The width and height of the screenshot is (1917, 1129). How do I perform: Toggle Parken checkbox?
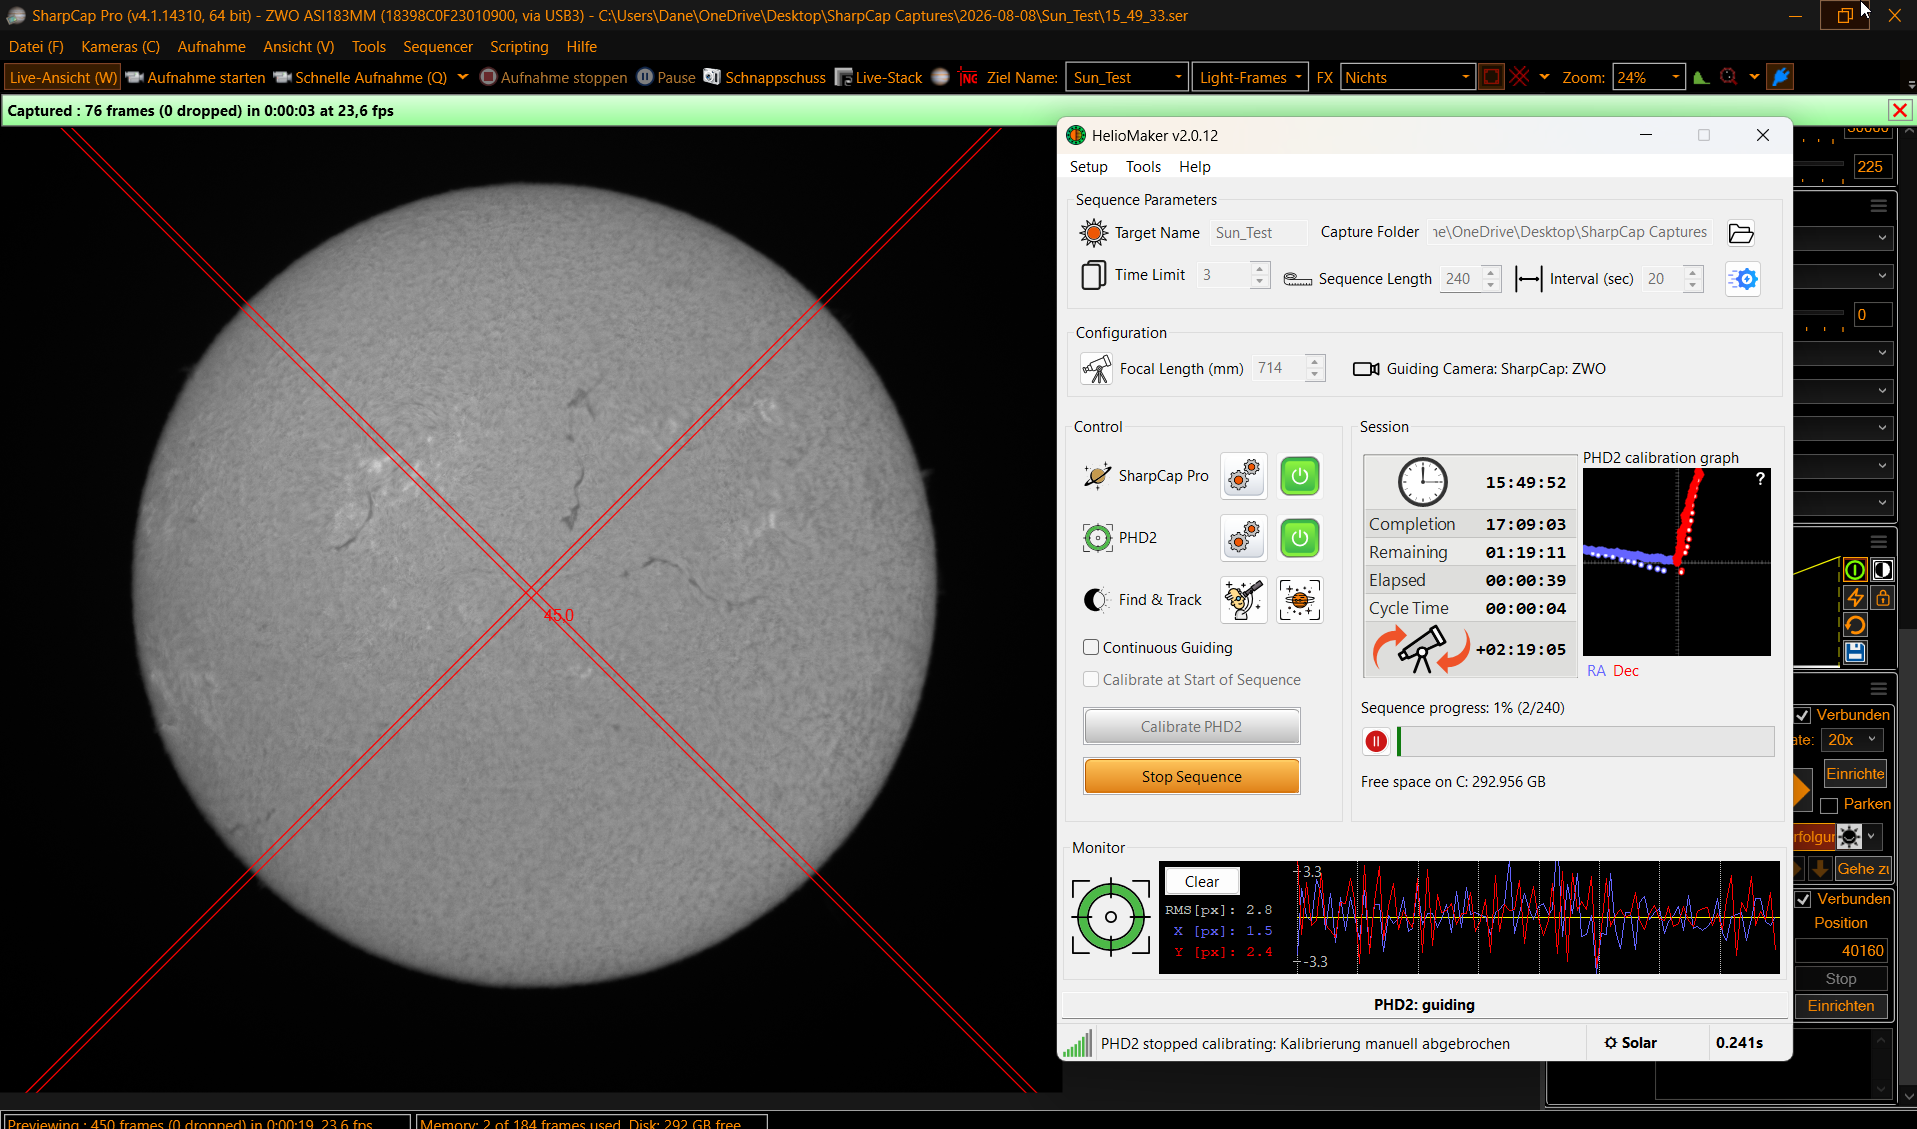(x=1829, y=805)
